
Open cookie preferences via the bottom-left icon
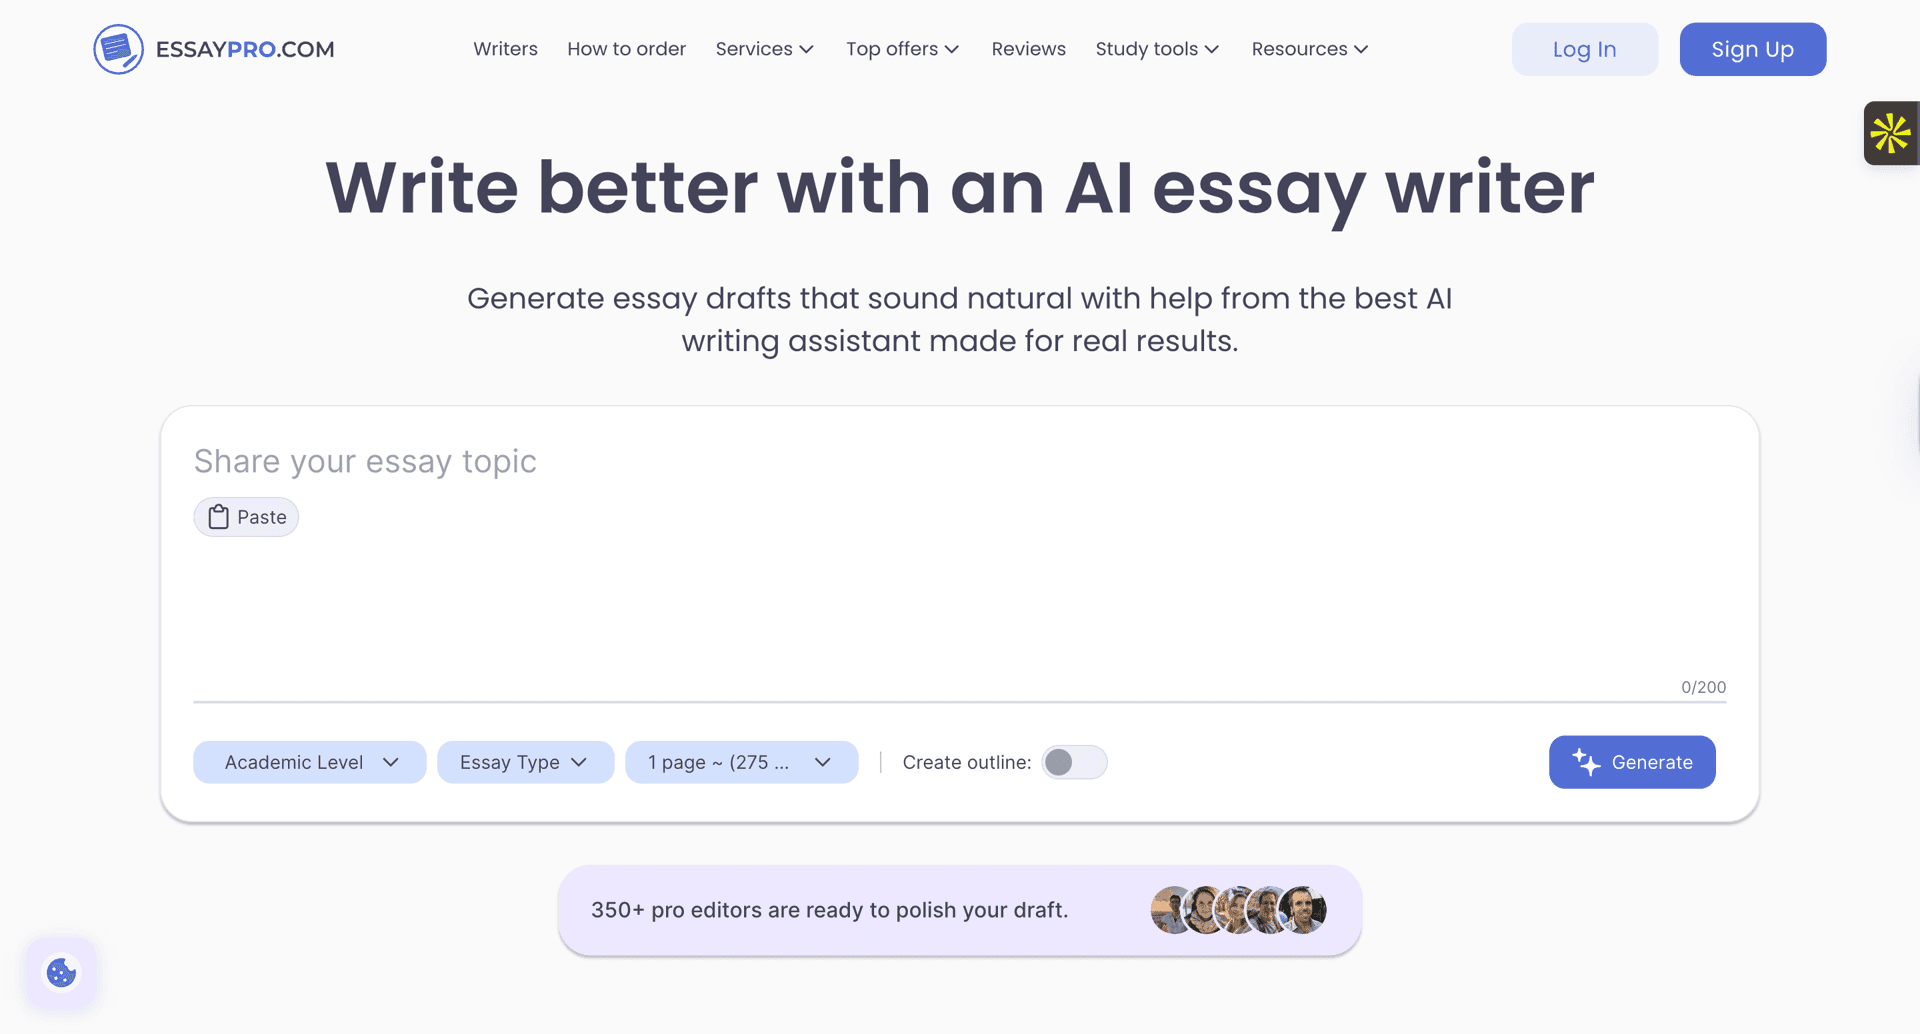pyautogui.click(x=60, y=972)
